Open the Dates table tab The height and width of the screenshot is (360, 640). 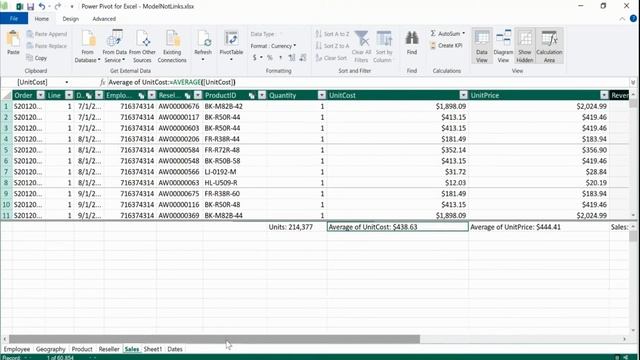click(175, 349)
